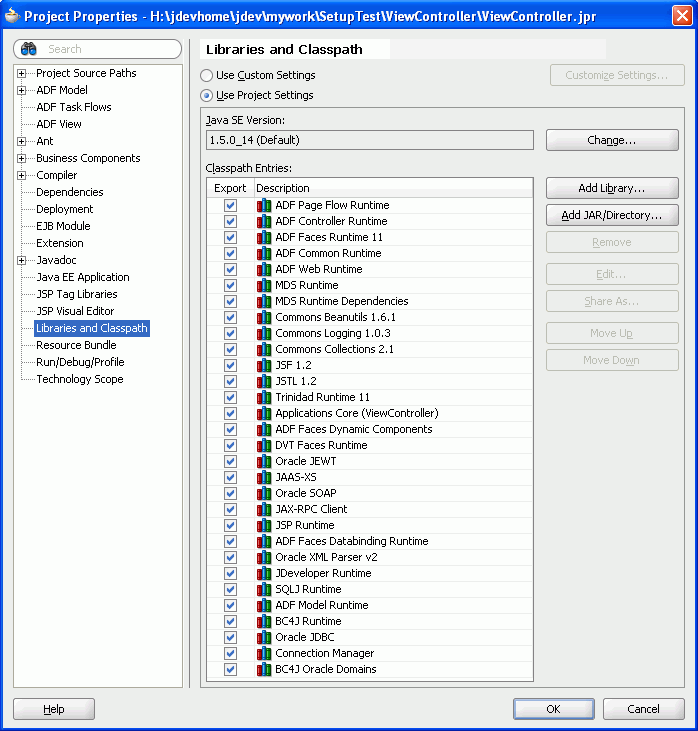Open the JSP Tag Libraries category

pos(76,294)
